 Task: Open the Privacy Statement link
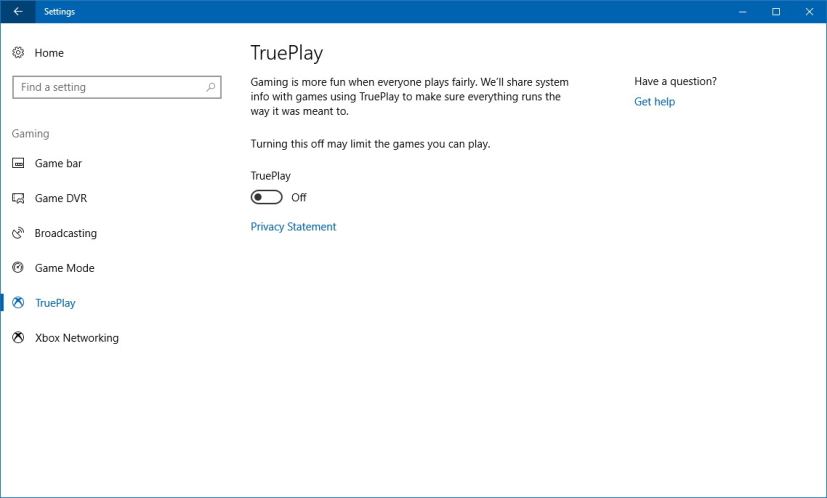(293, 227)
